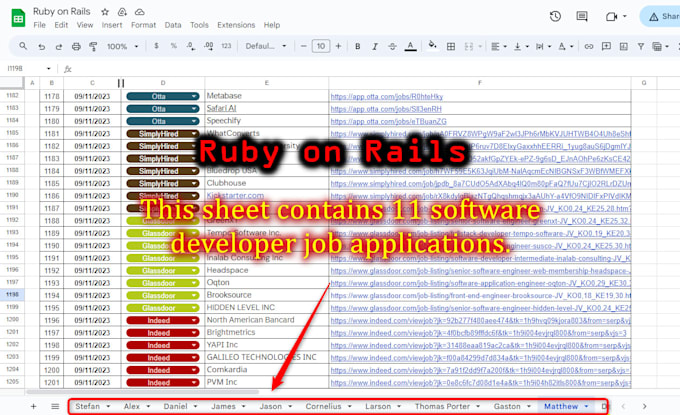
Task: Open horizontal align dropdown
Action: coord(499,46)
